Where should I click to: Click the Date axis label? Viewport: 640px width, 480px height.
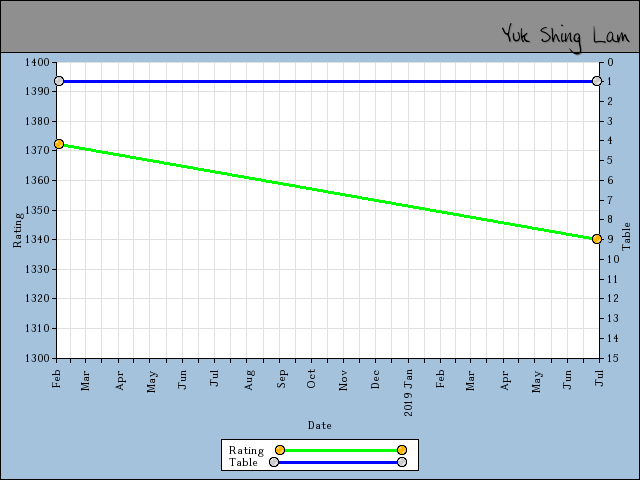(x=320, y=425)
